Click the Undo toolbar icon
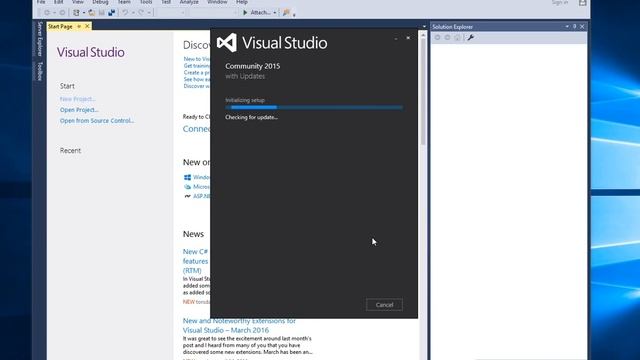Image resolution: width=640 pixels, height=360 pixels. click(125, 13)
